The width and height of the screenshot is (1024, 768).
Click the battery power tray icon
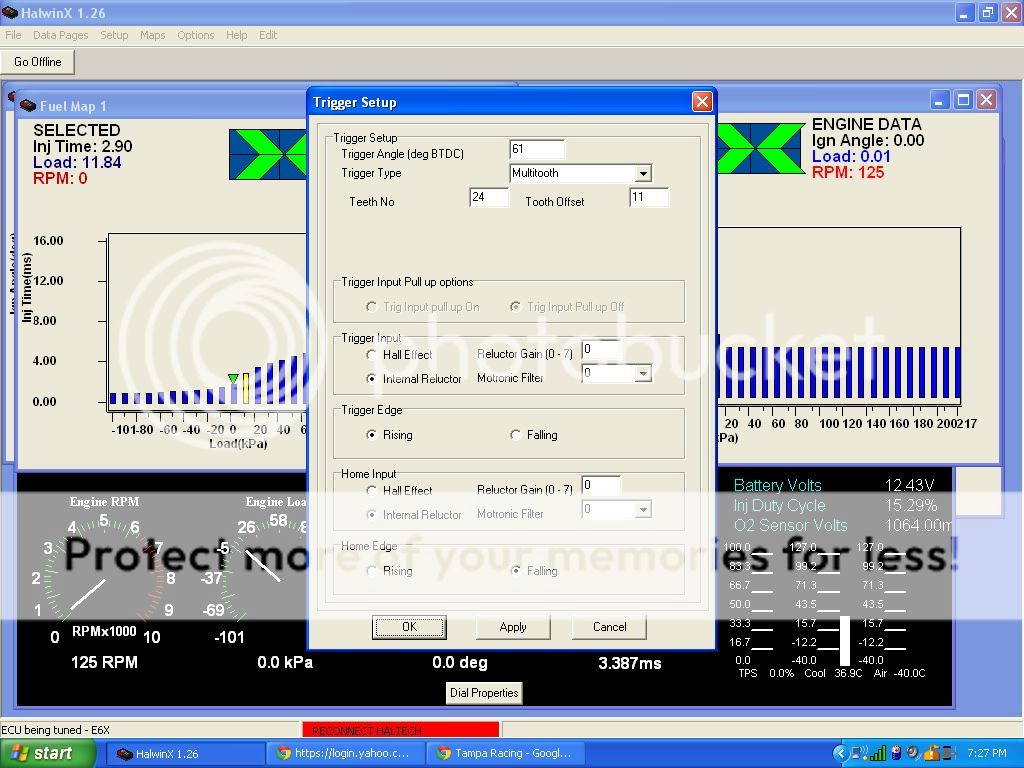[x=896, y=753]
